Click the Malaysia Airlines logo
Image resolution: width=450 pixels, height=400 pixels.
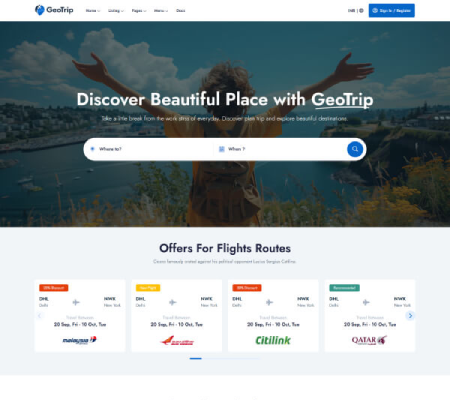[80, 340]
